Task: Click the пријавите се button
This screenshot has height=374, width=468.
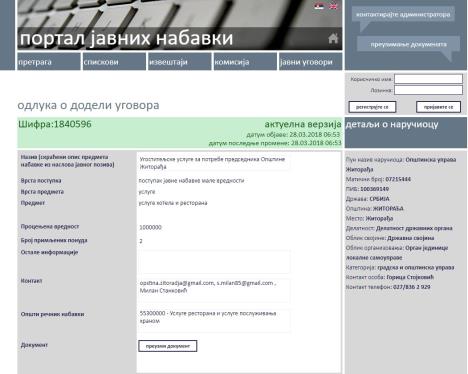Action: (x=438, y=107)
